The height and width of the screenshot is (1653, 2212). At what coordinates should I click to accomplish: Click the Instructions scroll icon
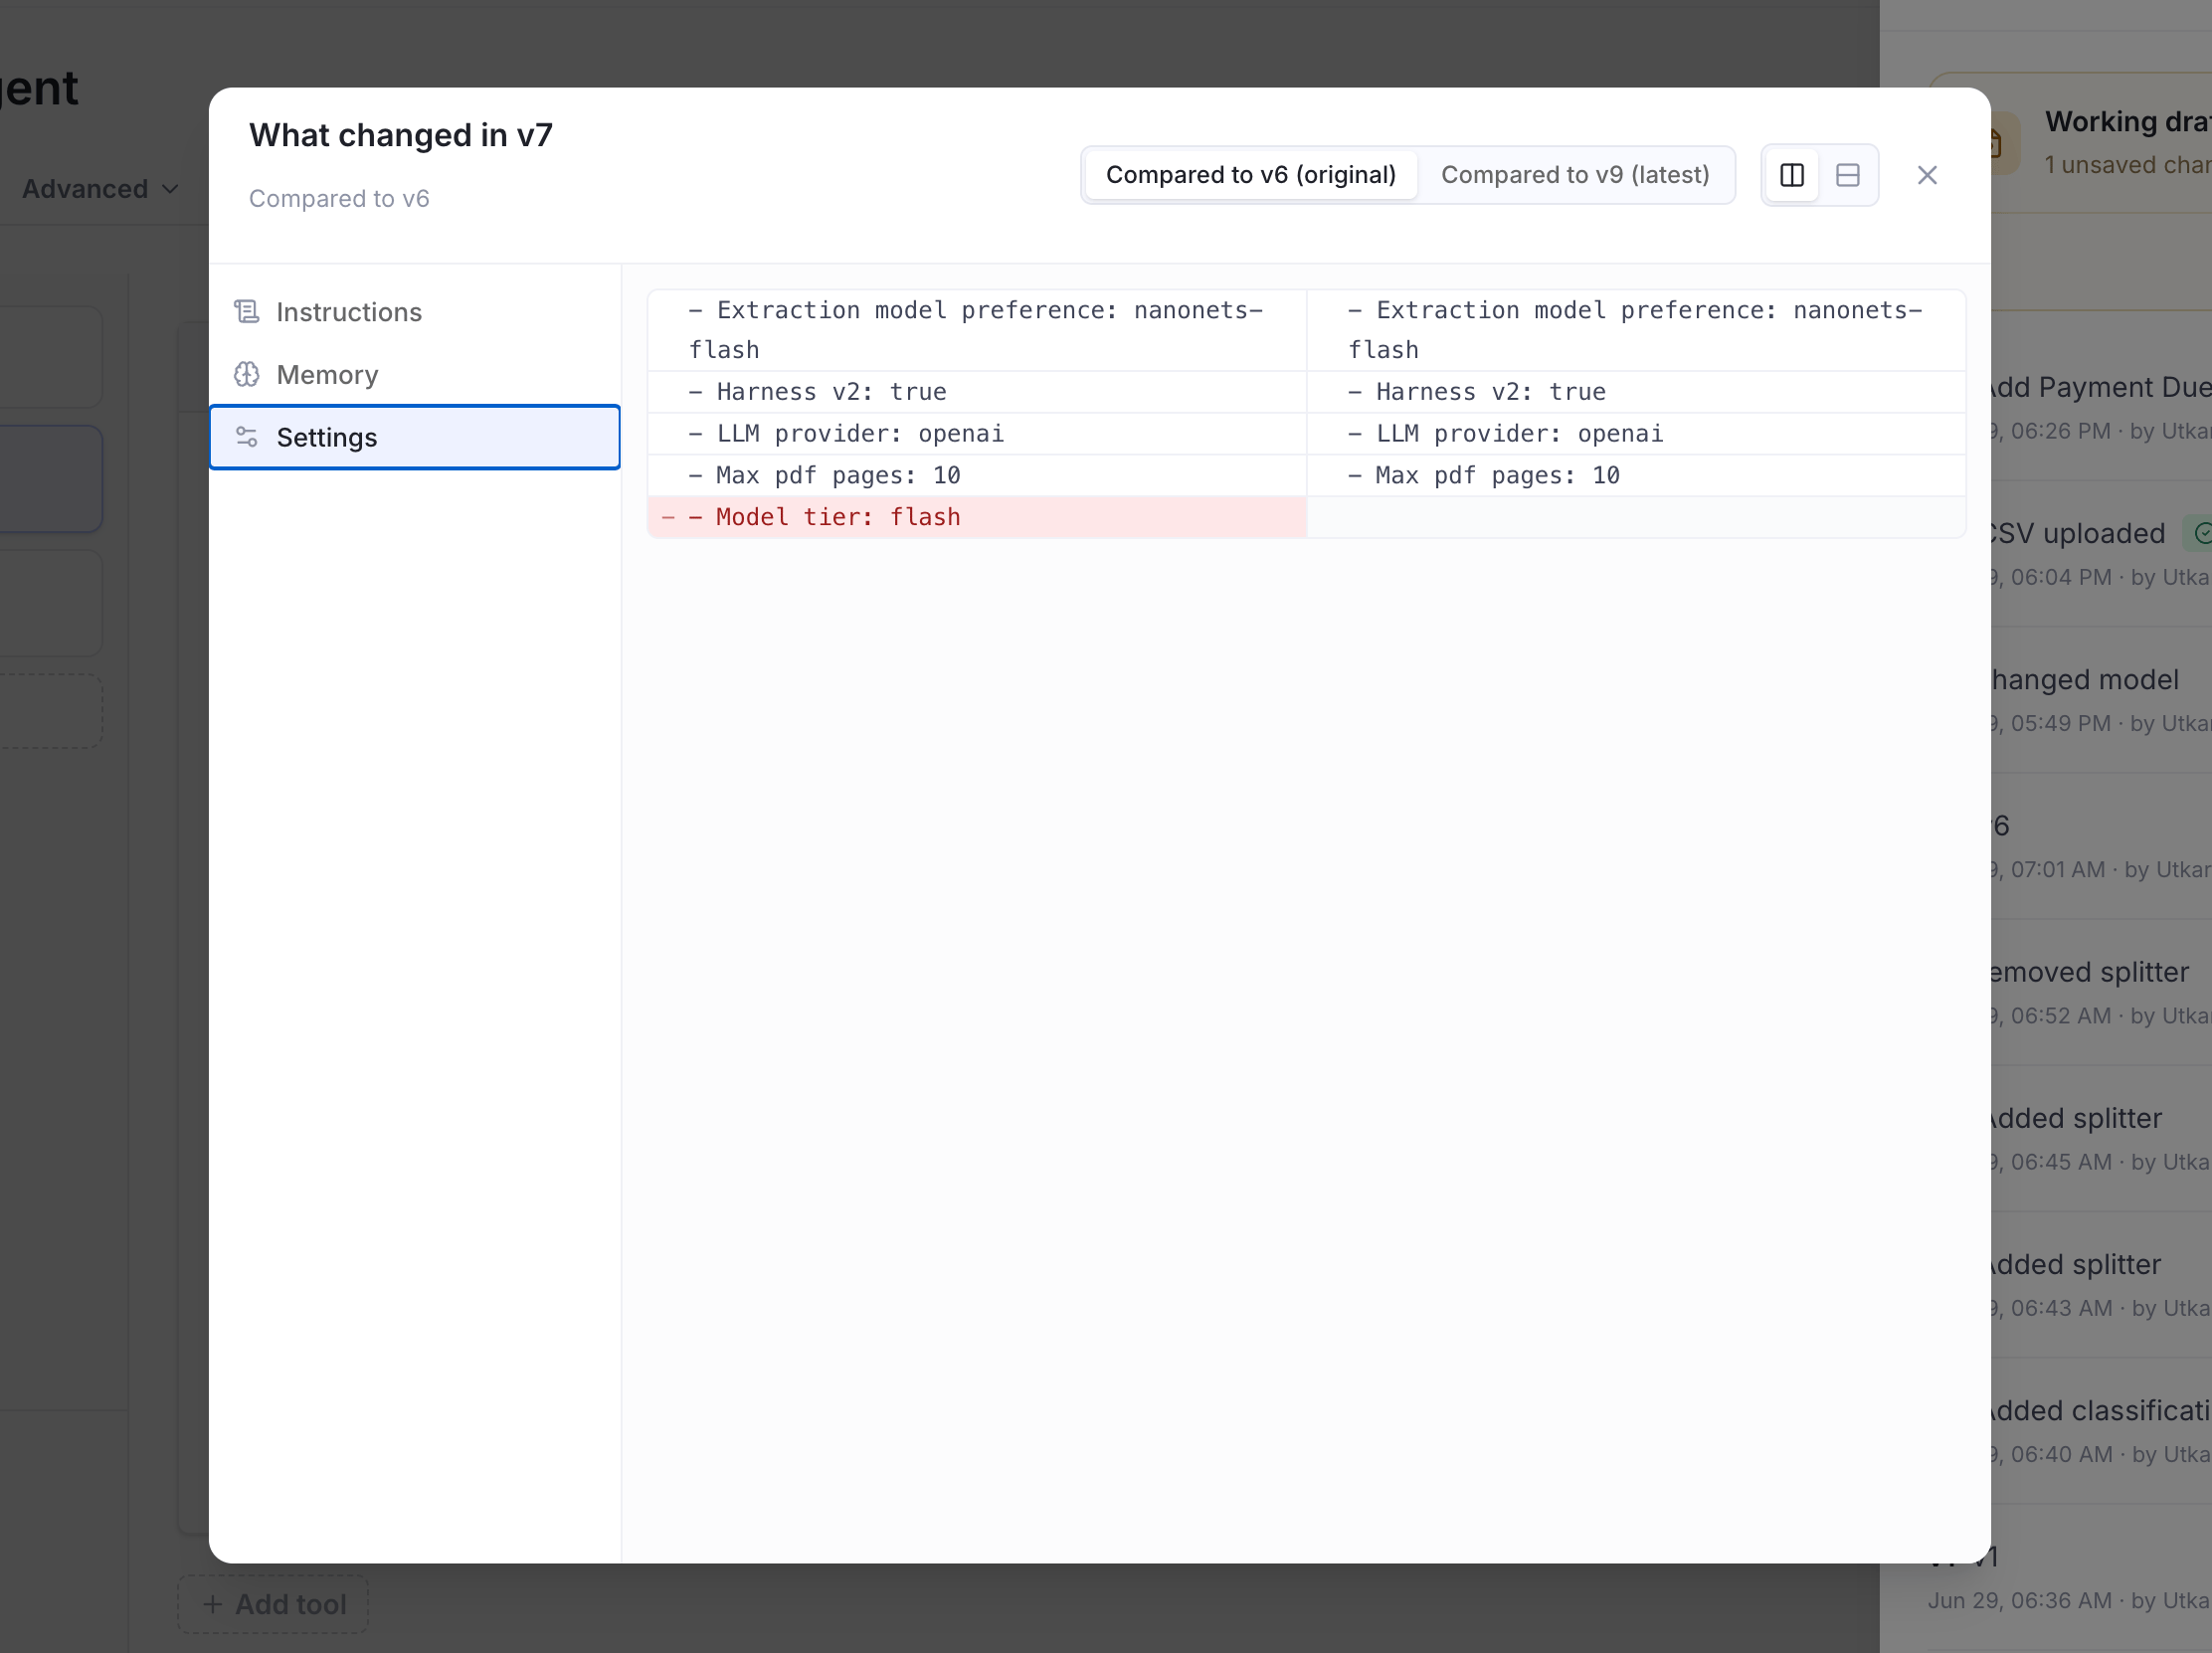coord(247,312)
